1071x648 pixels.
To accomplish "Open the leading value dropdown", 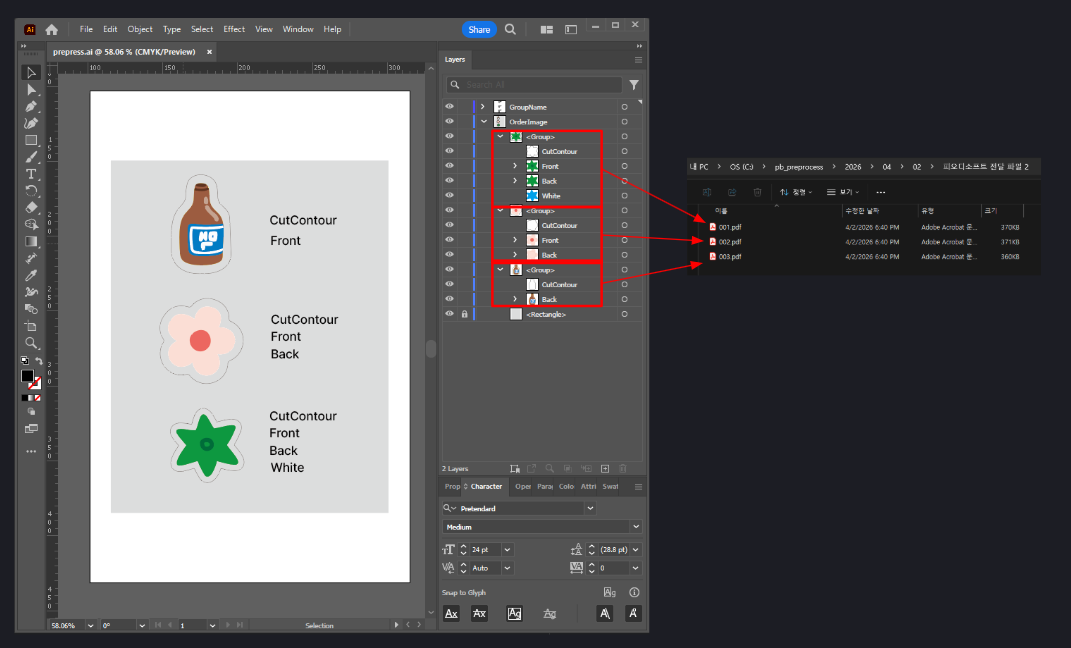I will (636, 550).
